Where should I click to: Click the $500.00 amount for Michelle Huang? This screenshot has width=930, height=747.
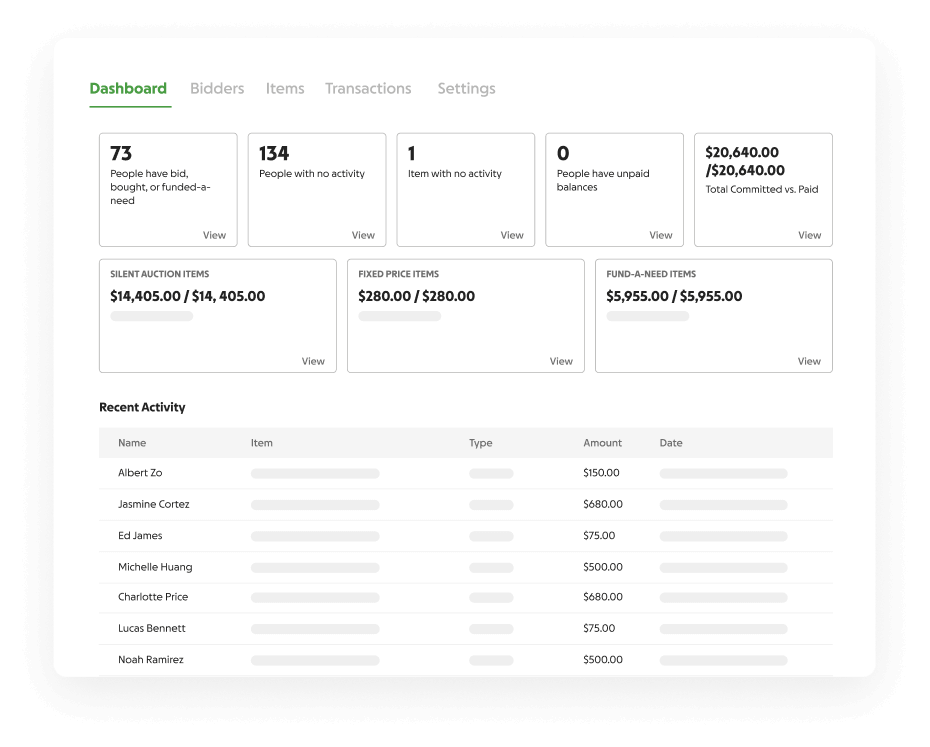pos(603,567)
